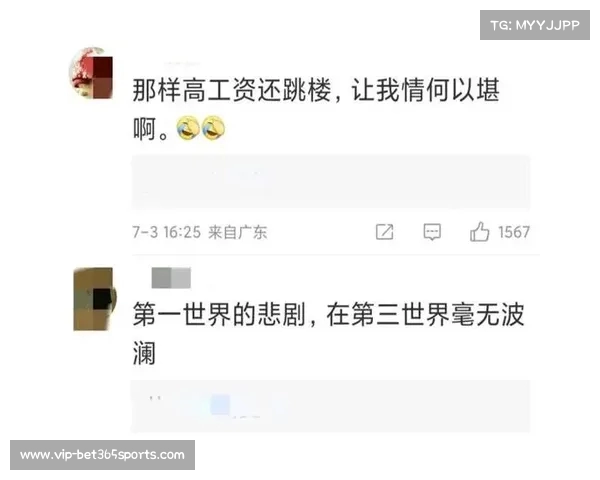Like the comment with the thumbs-up icon
600x480 pixels.
479,232
